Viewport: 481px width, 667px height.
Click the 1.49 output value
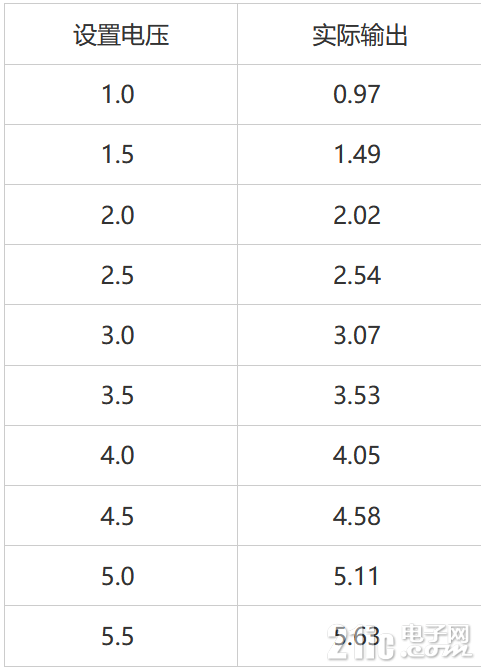pyautogui.click(x=356, y=154)
